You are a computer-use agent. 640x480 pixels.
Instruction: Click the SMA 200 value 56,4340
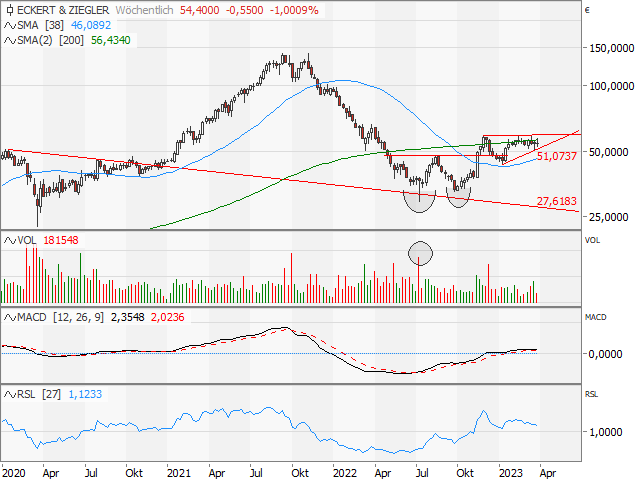point(111,40)
